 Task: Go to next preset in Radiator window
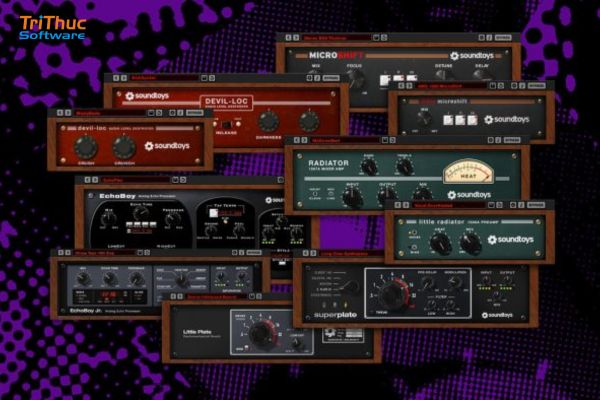click(305, 140)
